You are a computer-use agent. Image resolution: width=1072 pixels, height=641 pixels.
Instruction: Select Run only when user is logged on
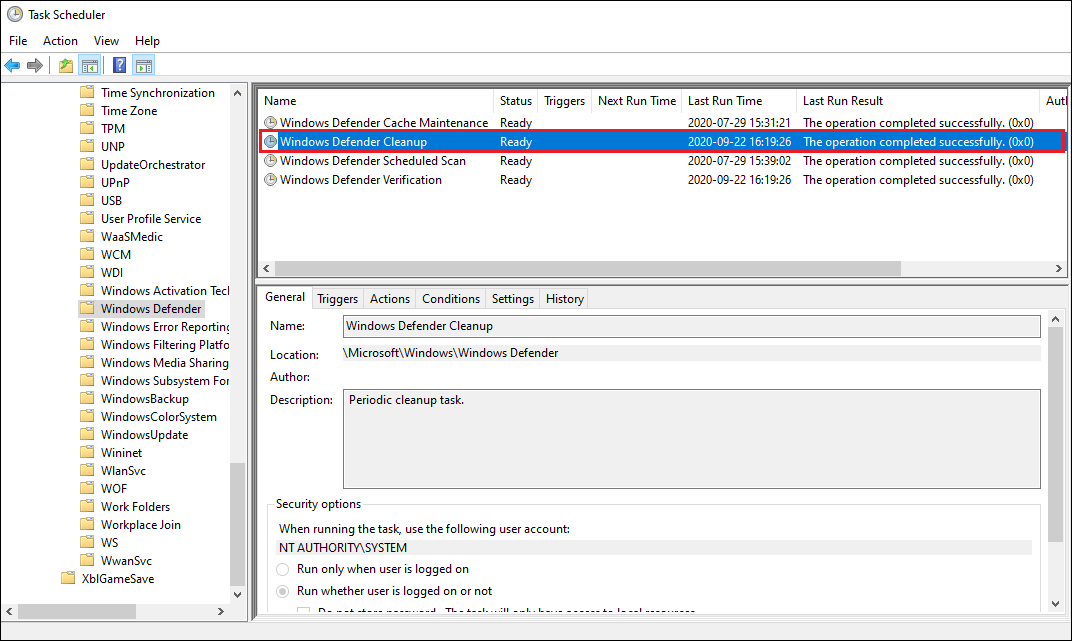(282, 569)
